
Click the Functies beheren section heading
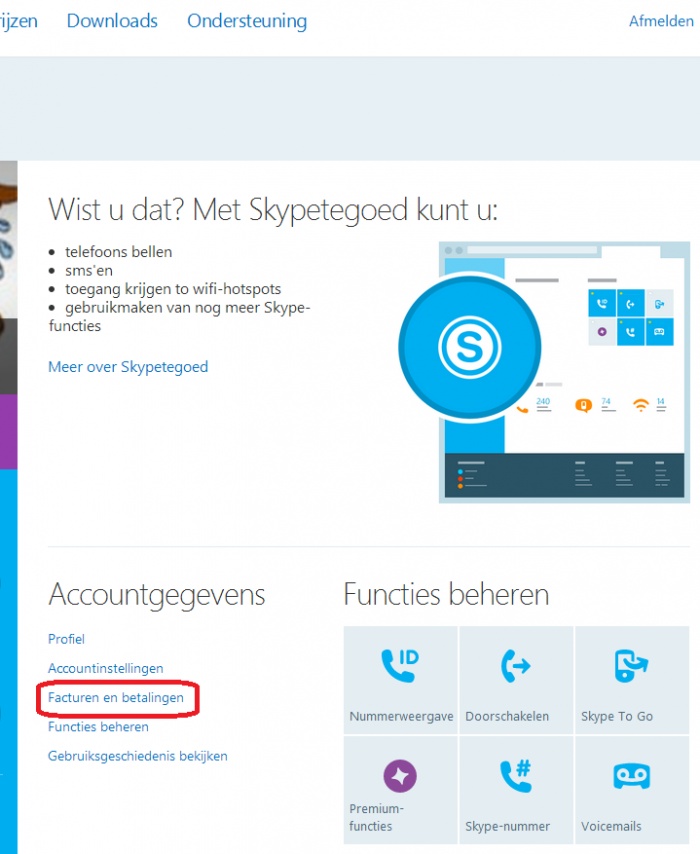pyautogui.click(x=446, y=594)
